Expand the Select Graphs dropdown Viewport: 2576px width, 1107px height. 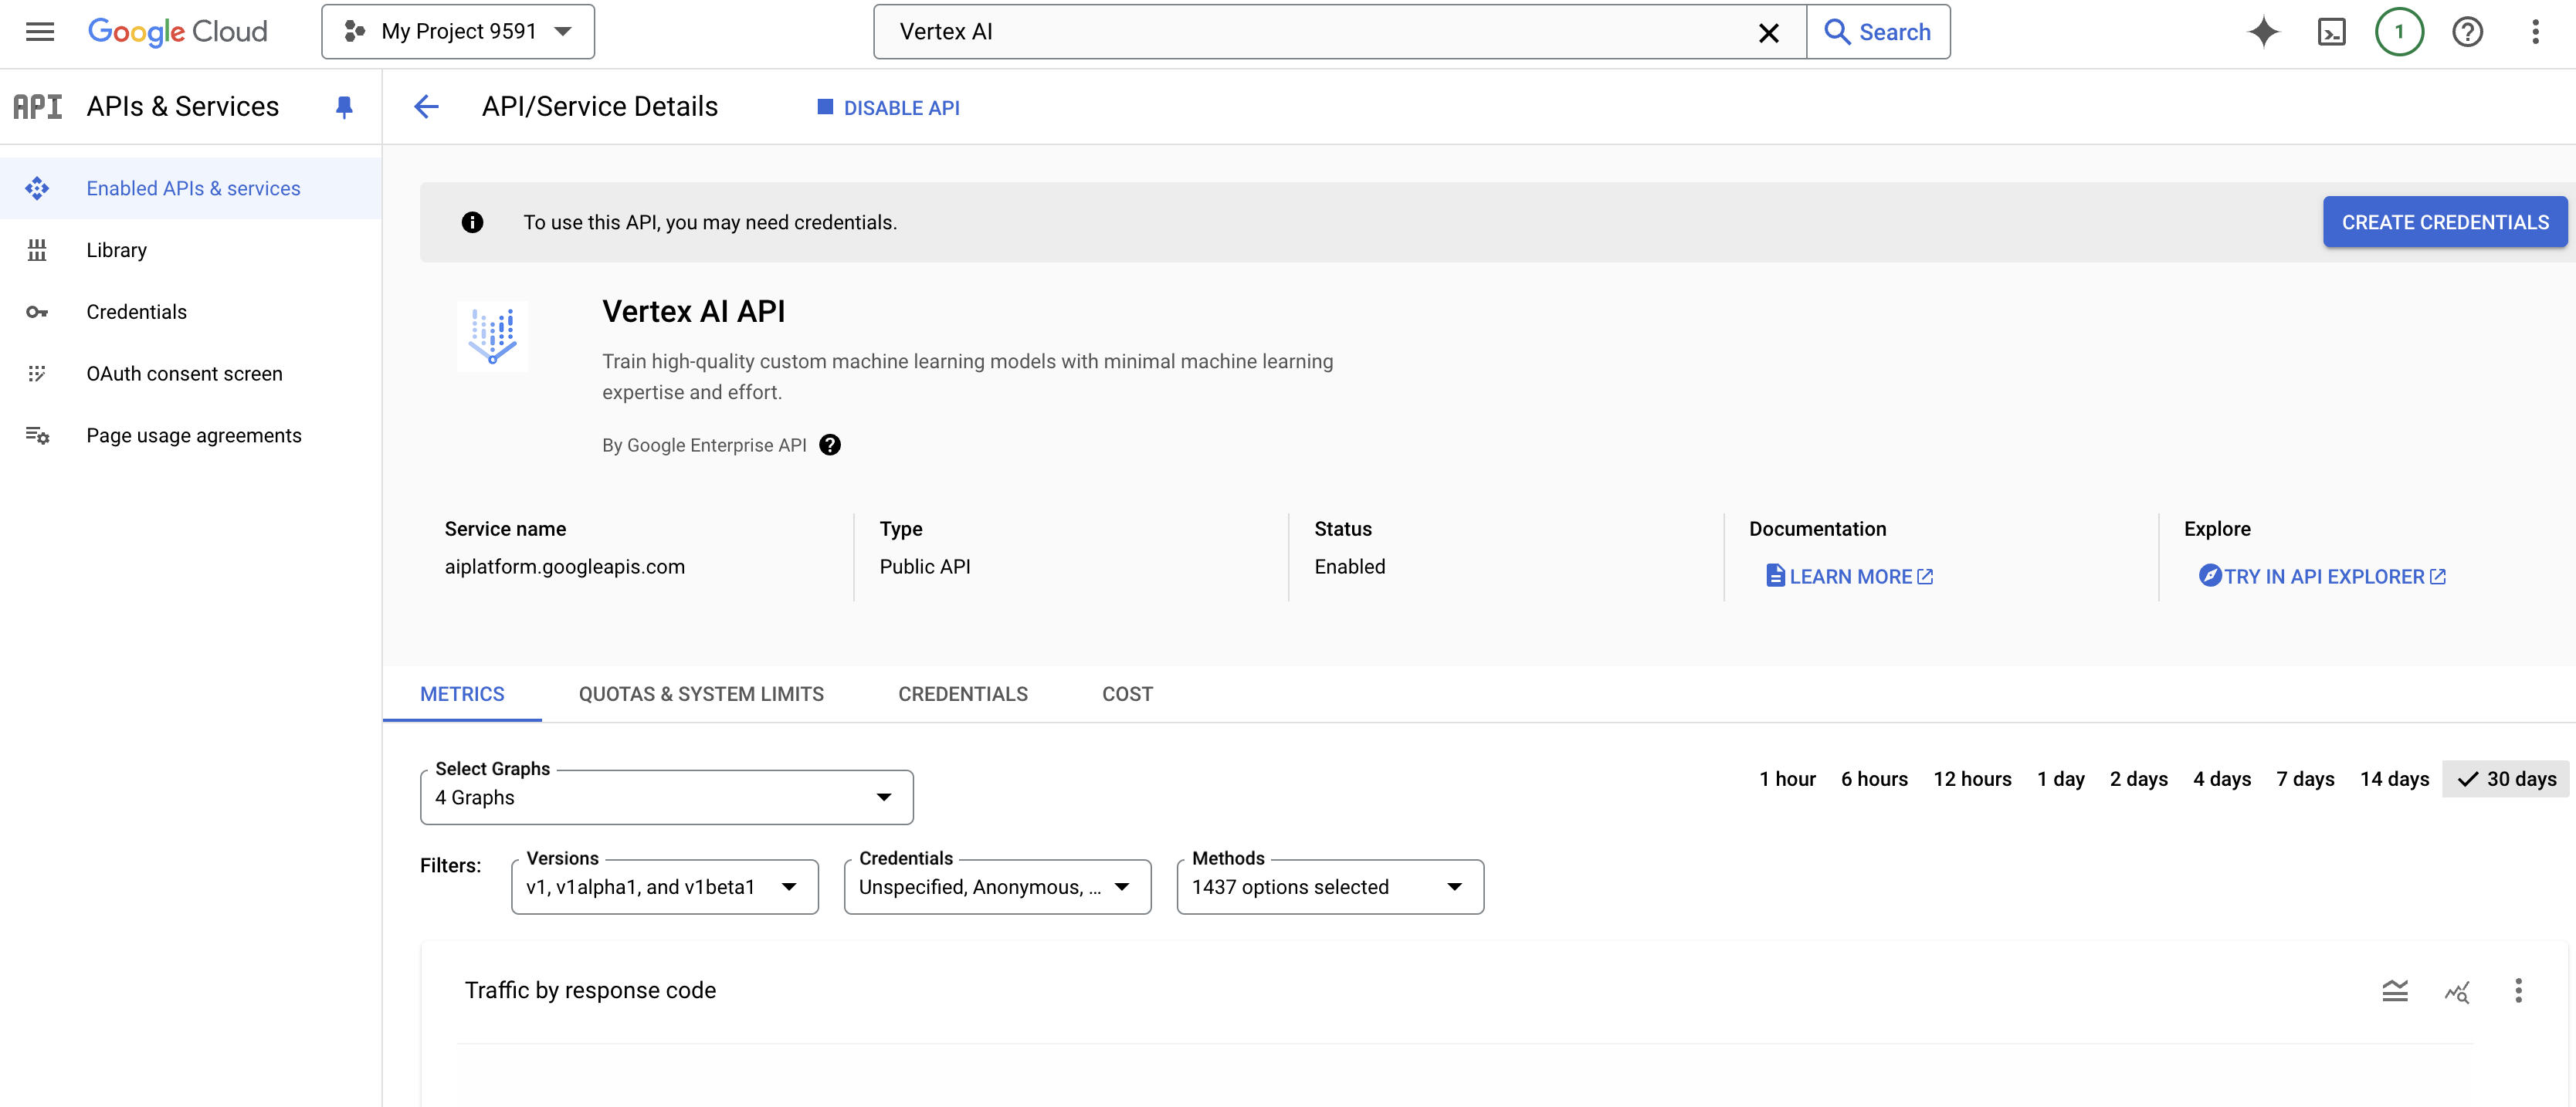(x=667, y=797)
